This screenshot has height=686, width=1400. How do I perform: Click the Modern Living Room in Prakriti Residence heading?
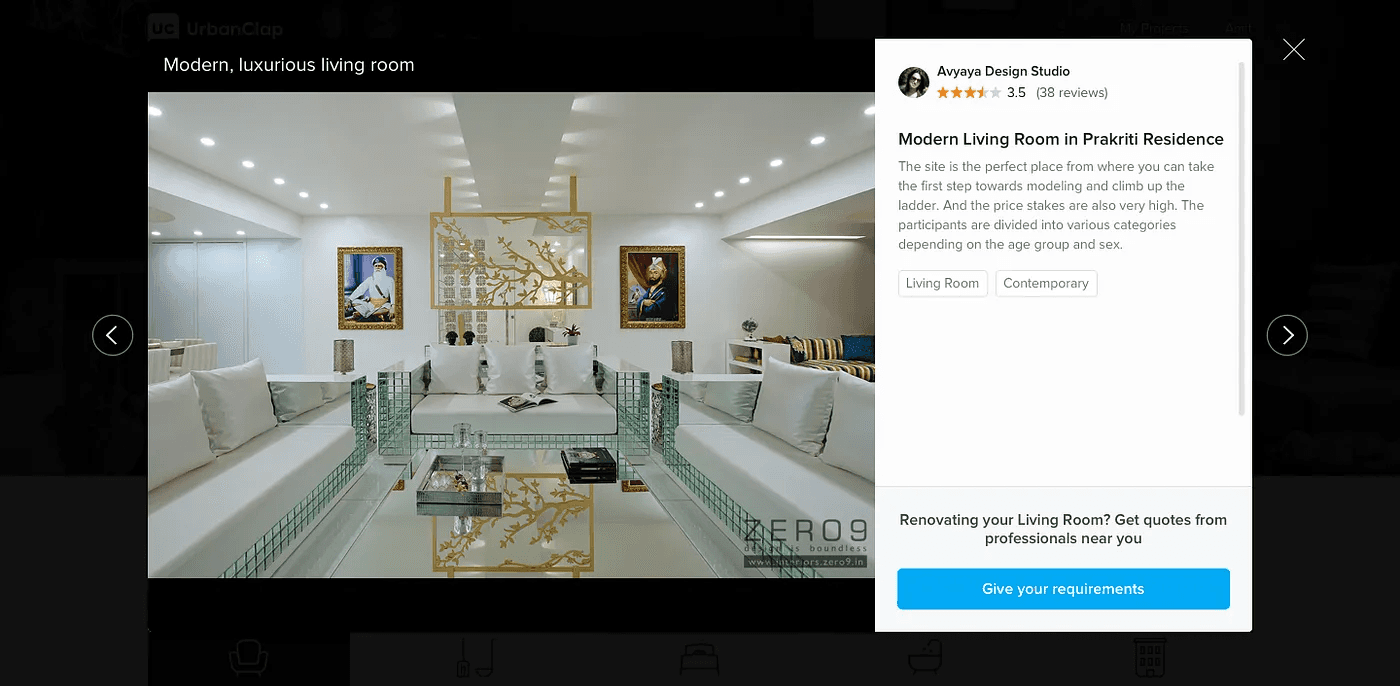click(1061, 139)
